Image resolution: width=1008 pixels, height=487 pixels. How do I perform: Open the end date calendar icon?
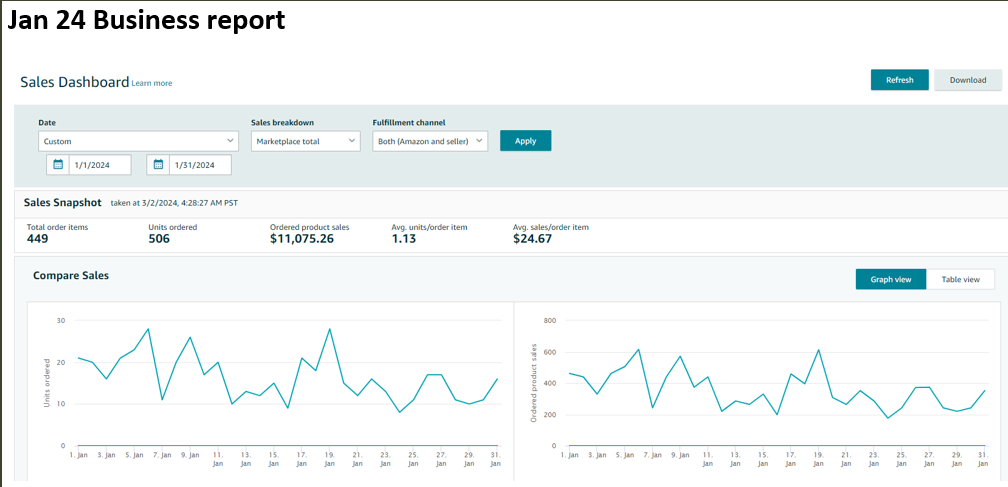point(159,165)
